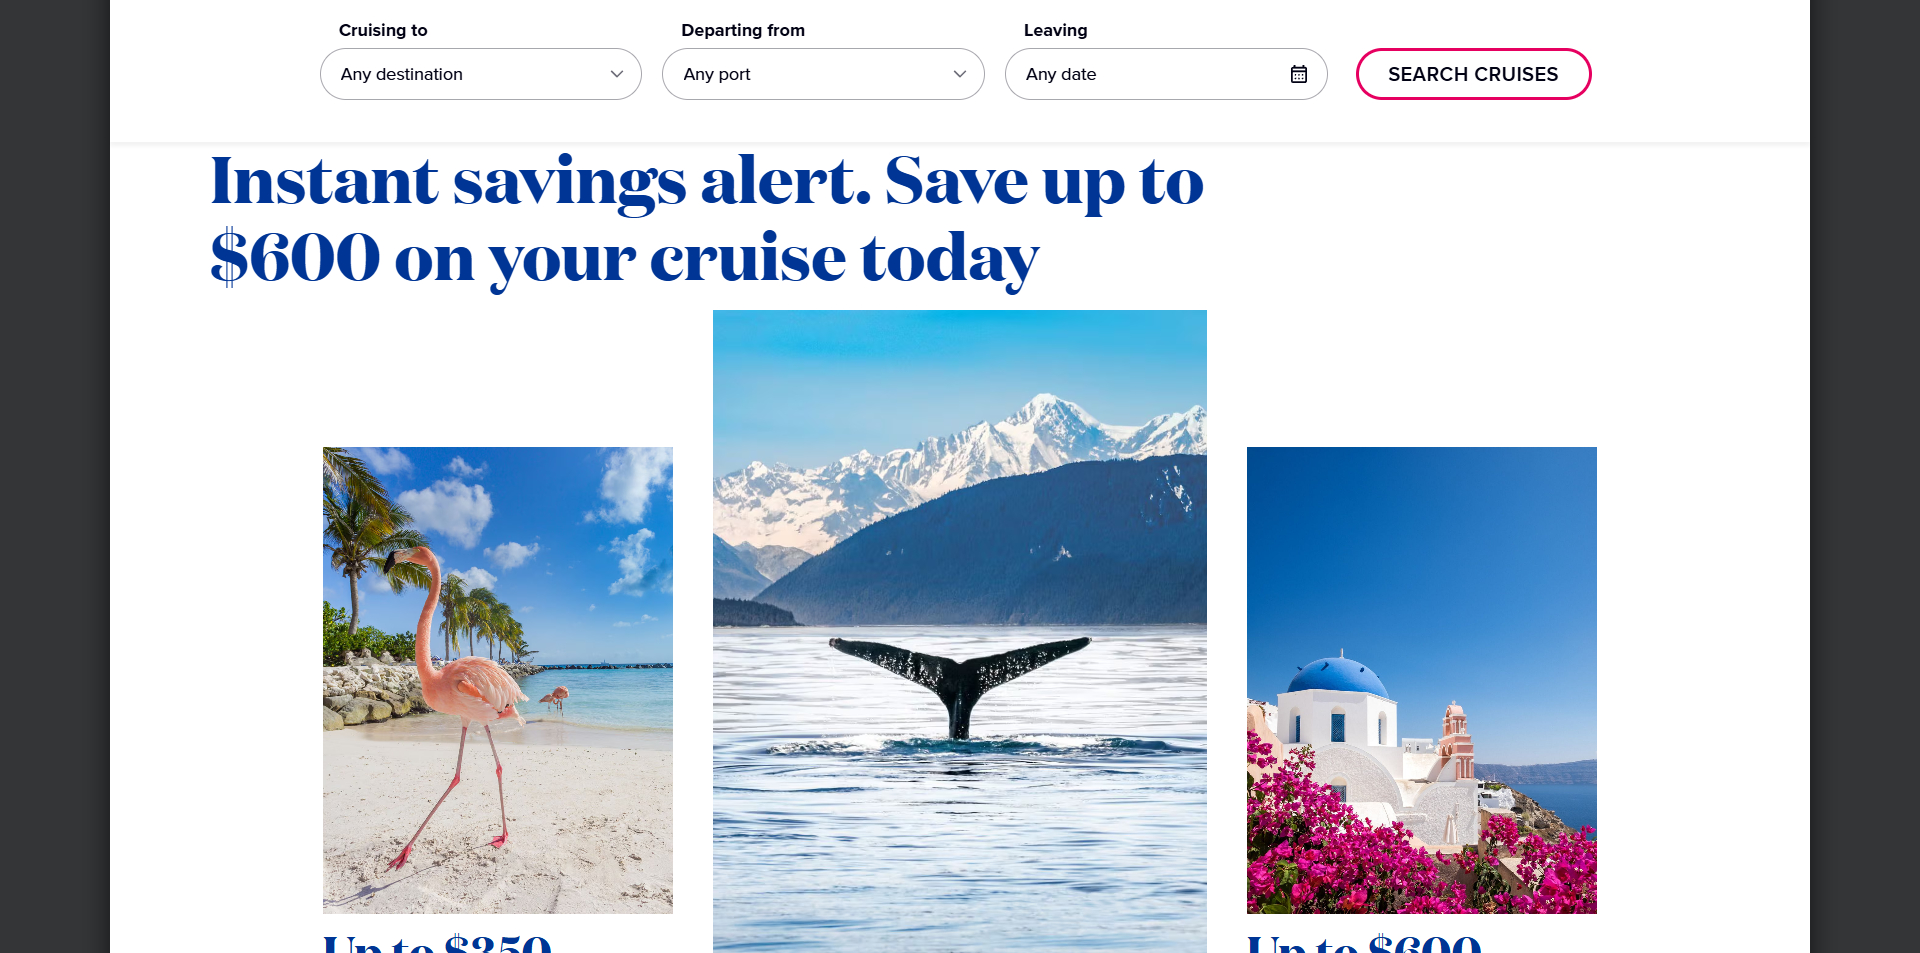The image size is (1920, 953).
Task: Select the flamingo beach photo
Action: coord(498,680)
